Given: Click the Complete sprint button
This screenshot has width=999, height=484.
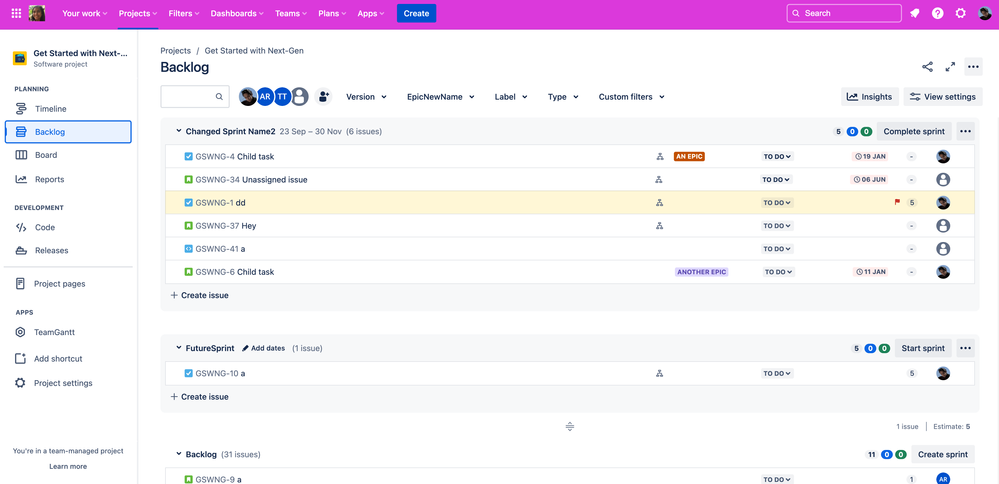Looking at the screenshot, I should 914,131.
